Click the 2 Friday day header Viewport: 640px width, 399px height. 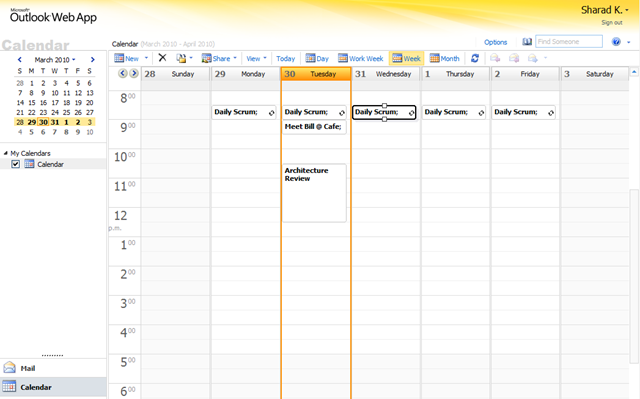tap(525, 74)
